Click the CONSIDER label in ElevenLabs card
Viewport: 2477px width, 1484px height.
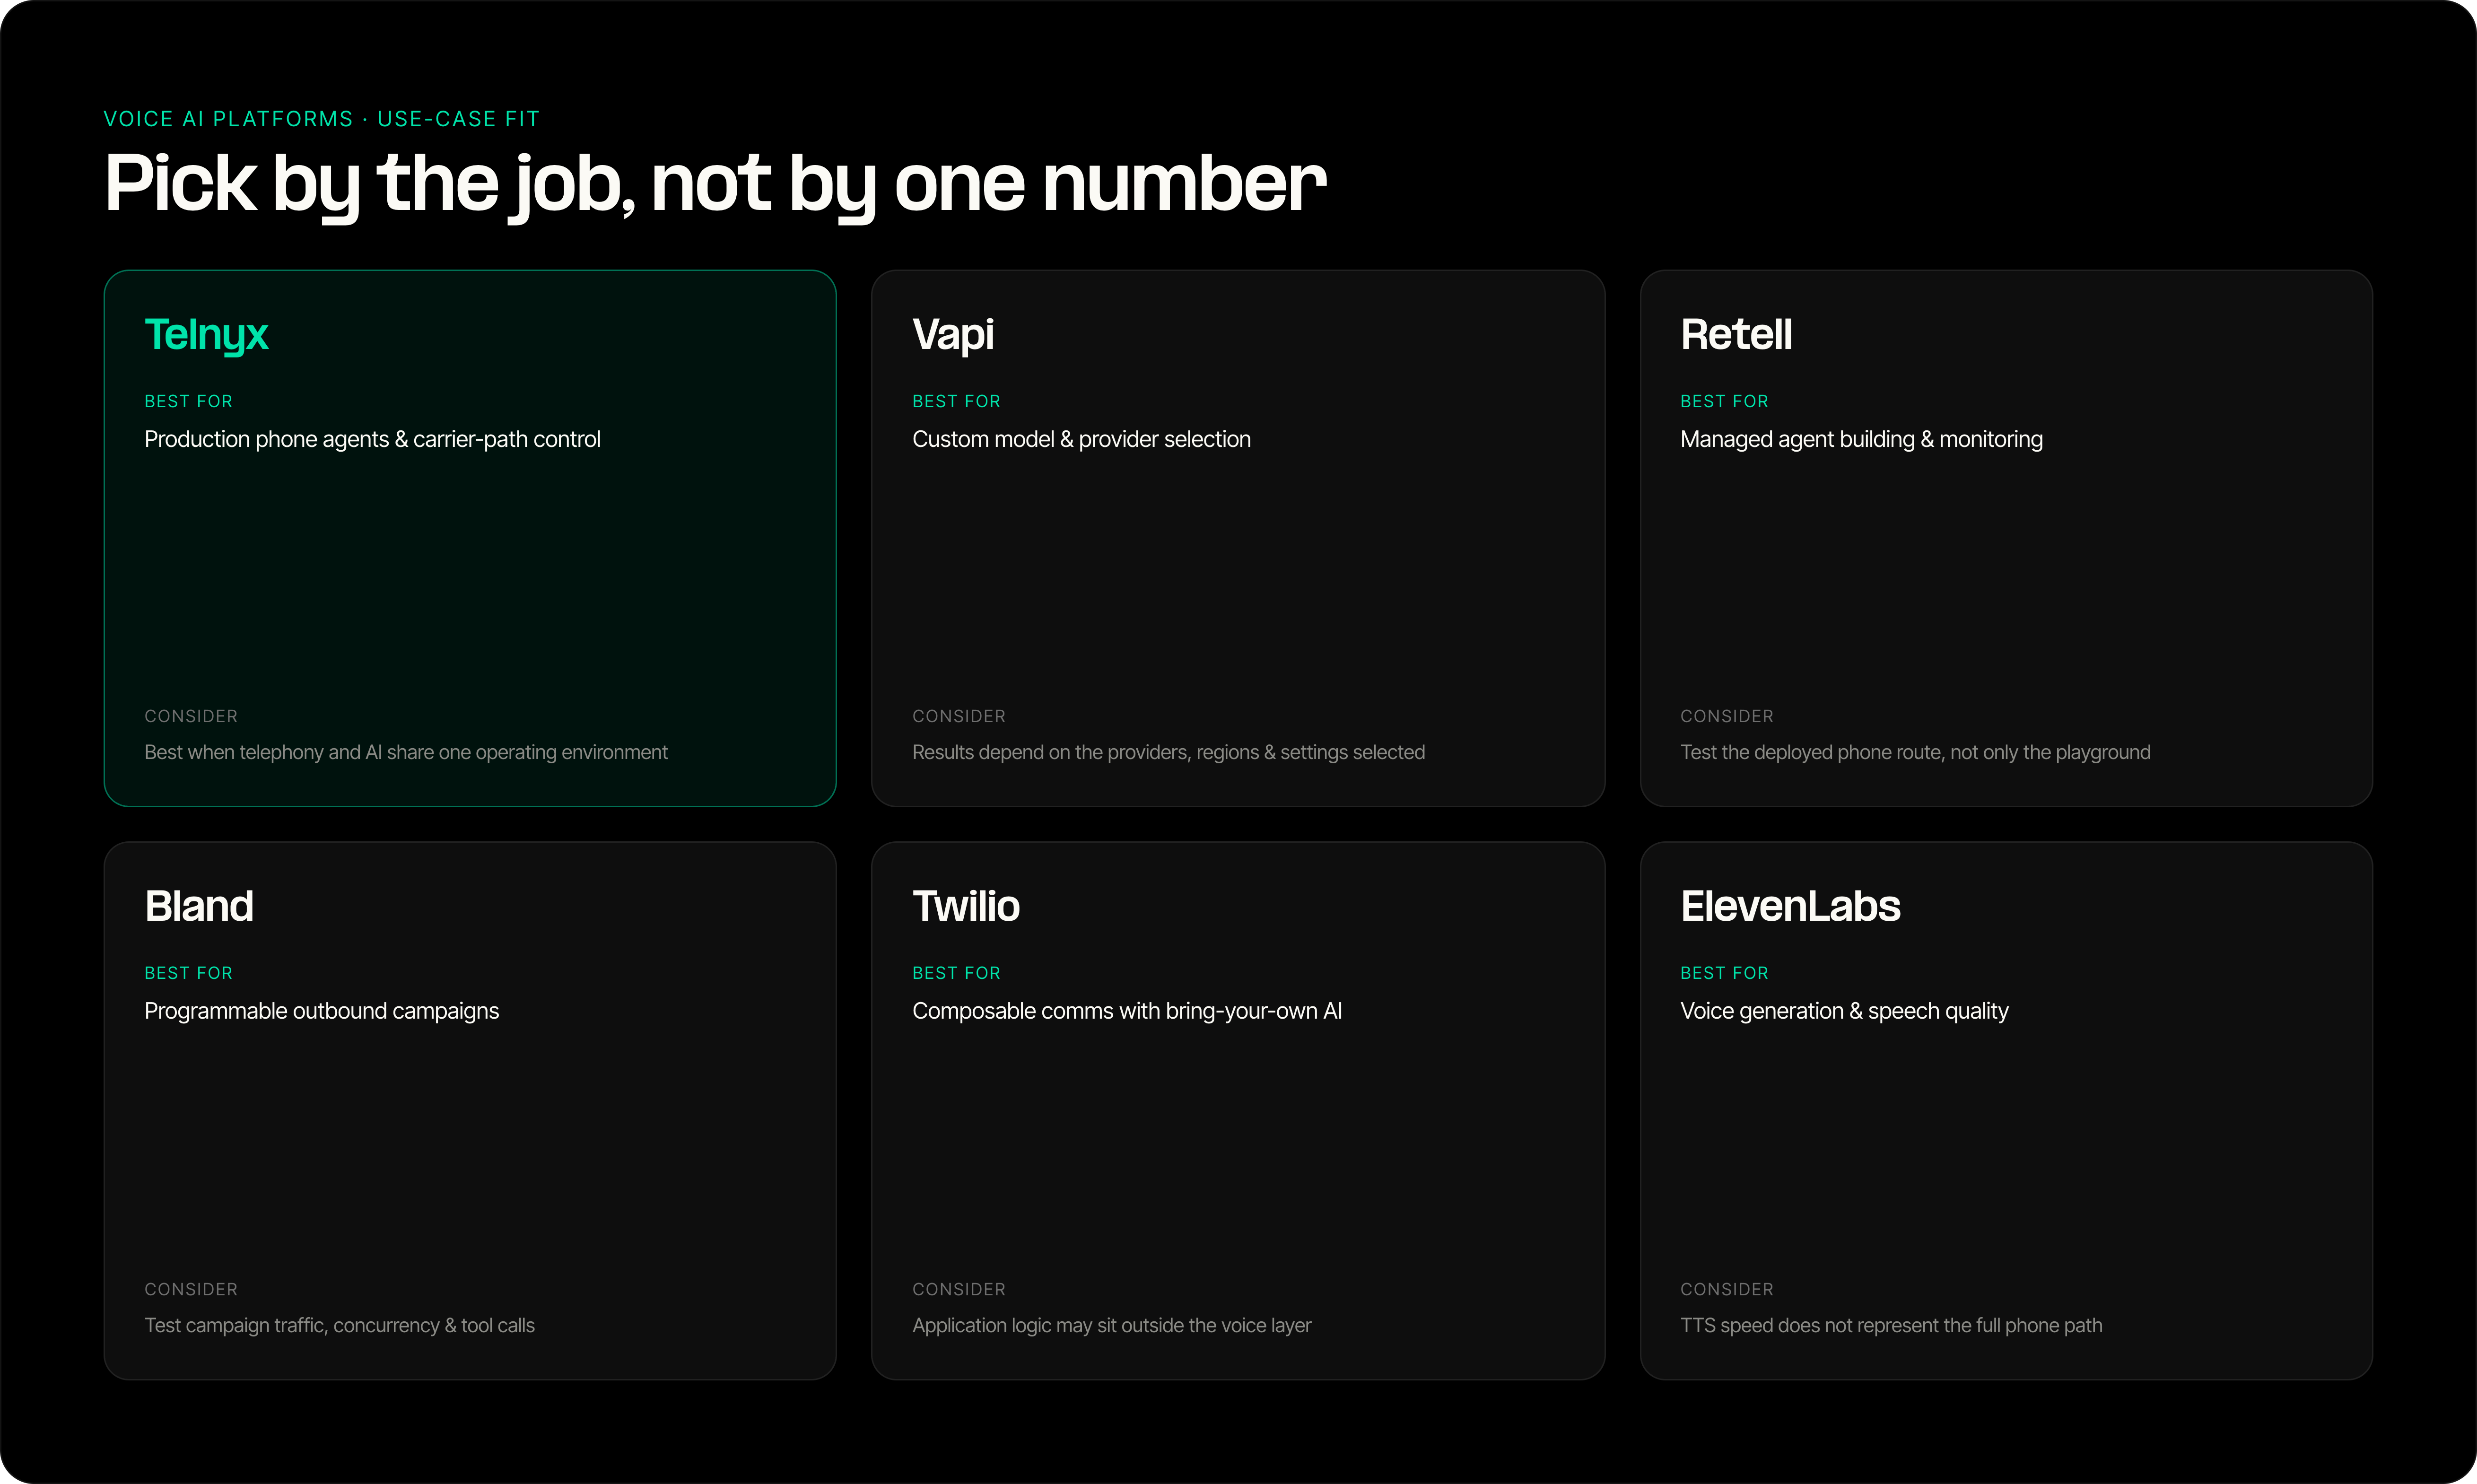click(1727, 1289)
